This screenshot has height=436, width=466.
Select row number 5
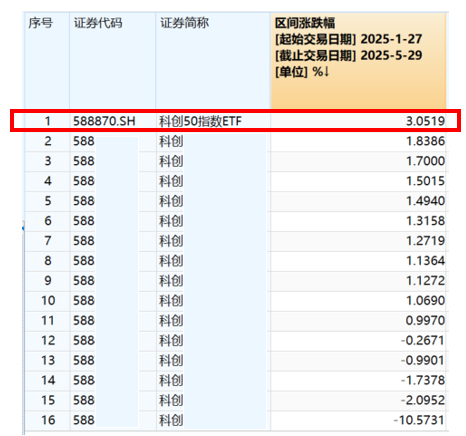click(48, 201)
